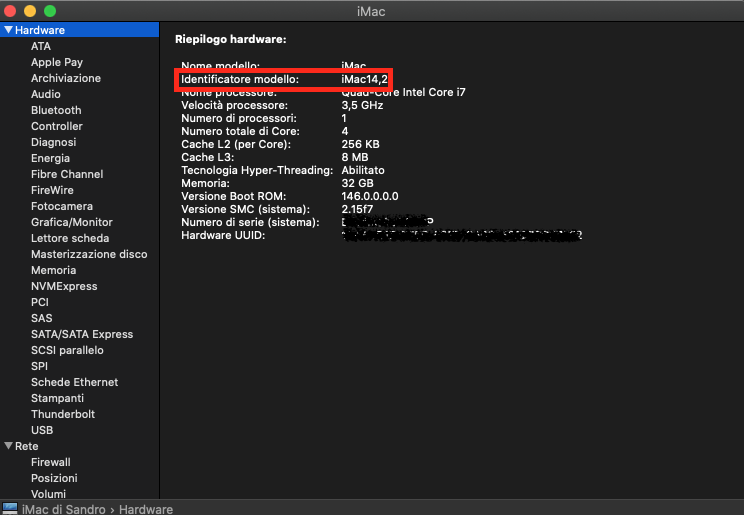Select Diagnosi in the sidebar
This screenshot has height=515, width=744.
54,142
